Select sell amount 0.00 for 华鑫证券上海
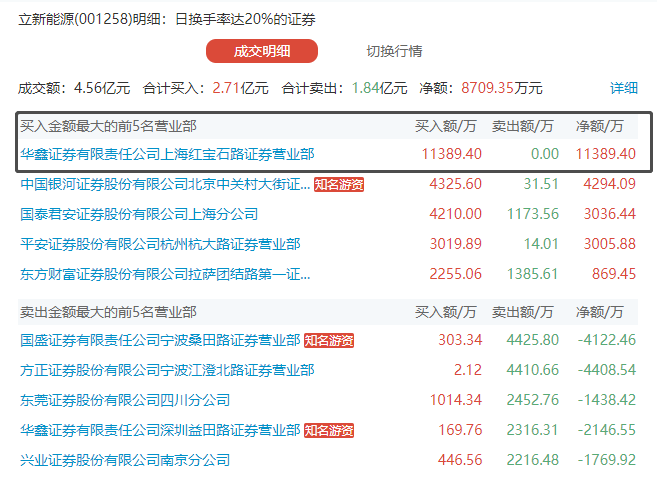 545,154
